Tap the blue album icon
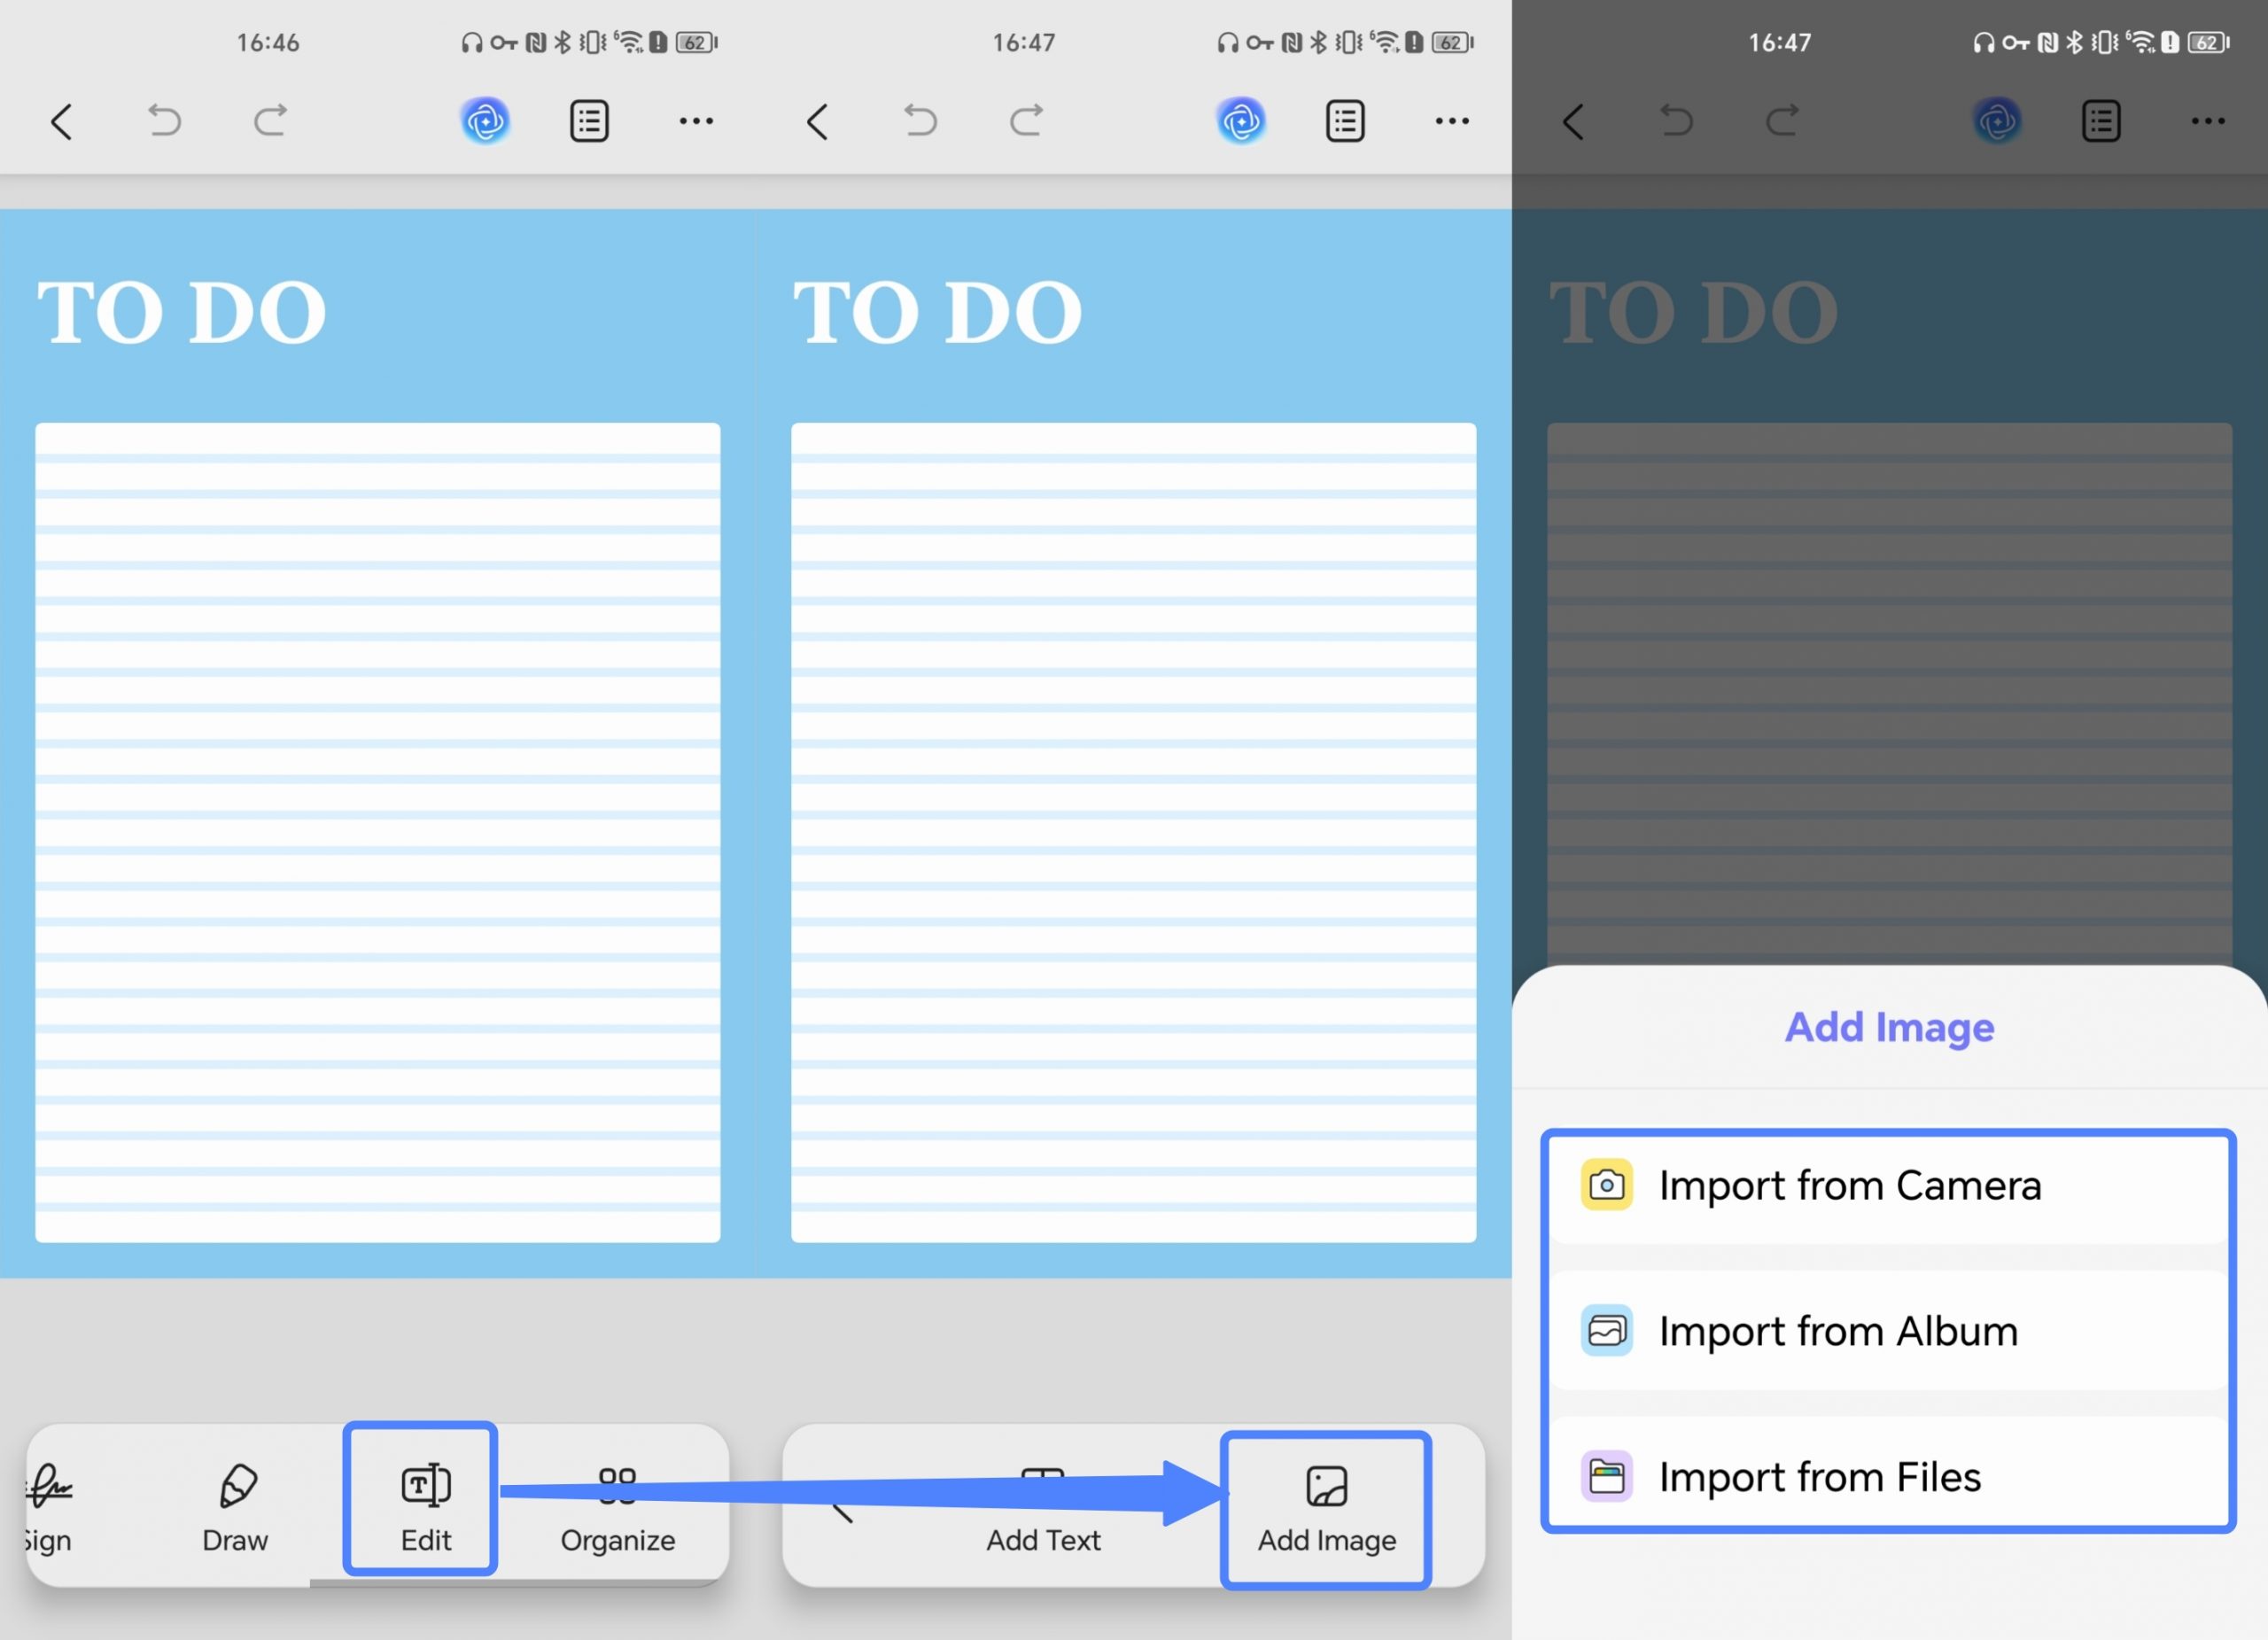Image resolution: width=2268 pixels, height=1640 pixels. click(x=1607, y=1331)
